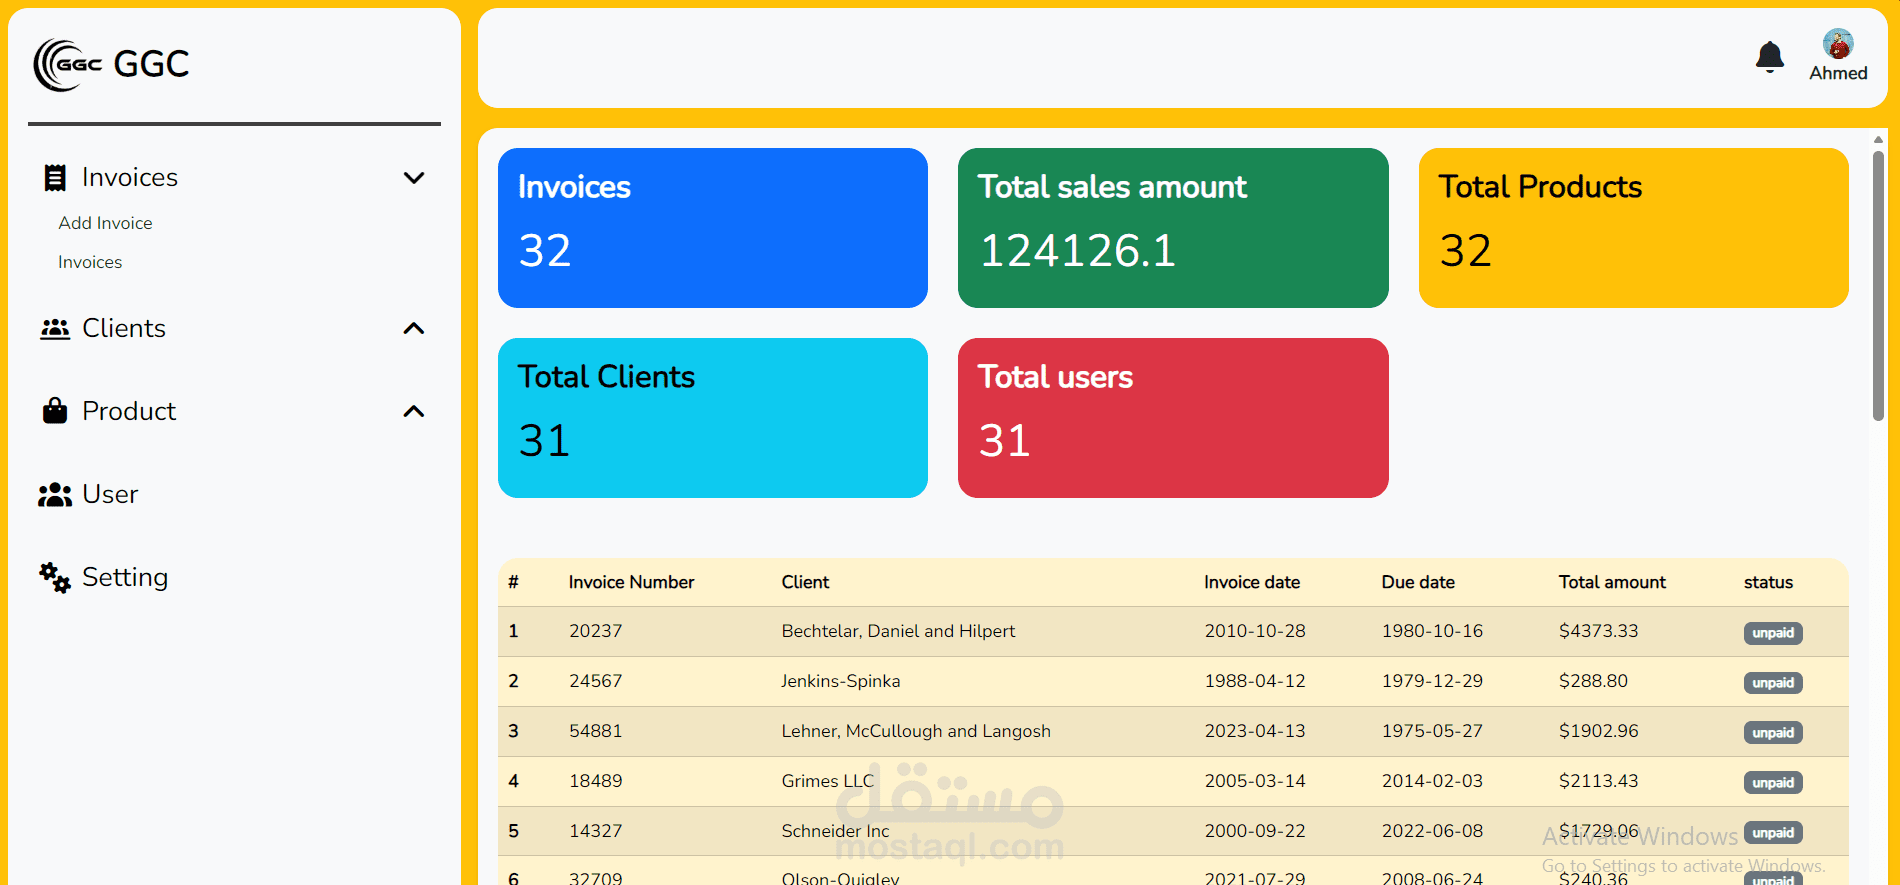Click due date 2014-02-03

coord(1432,781)
